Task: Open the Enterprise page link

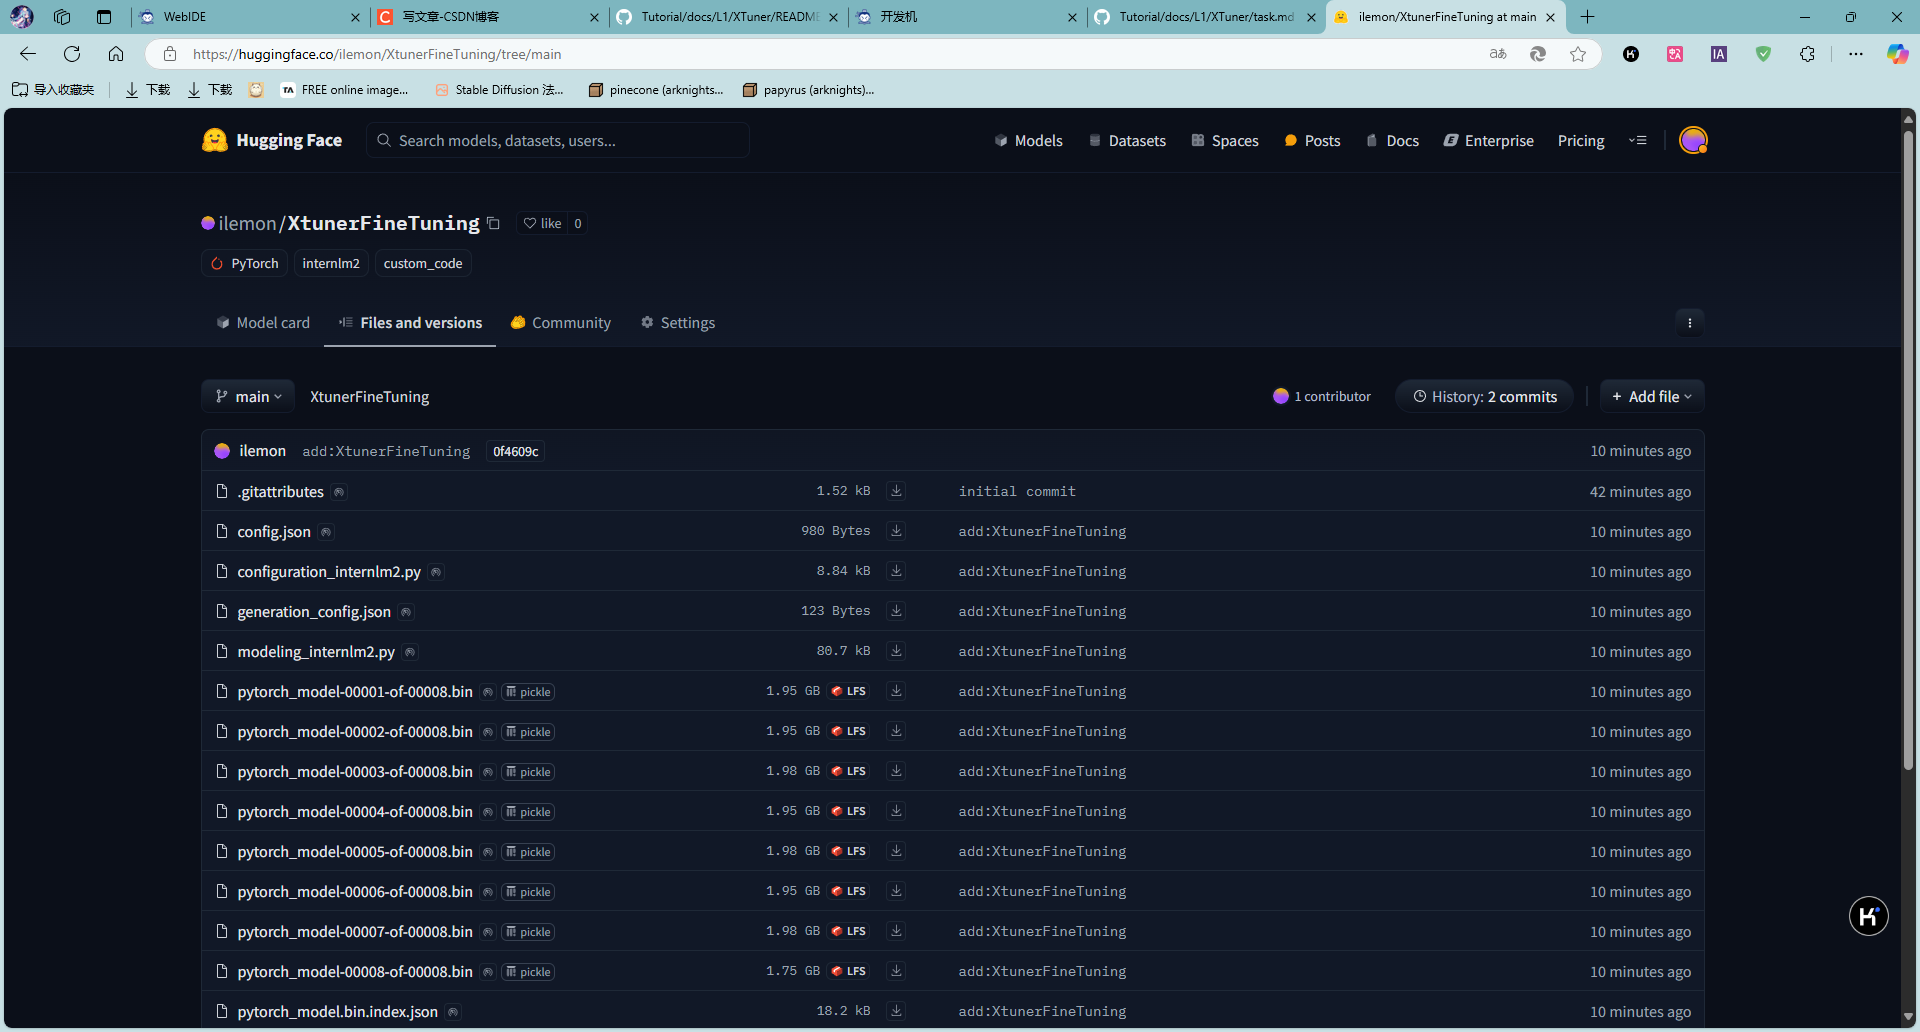Action: tap(1489, 141)
